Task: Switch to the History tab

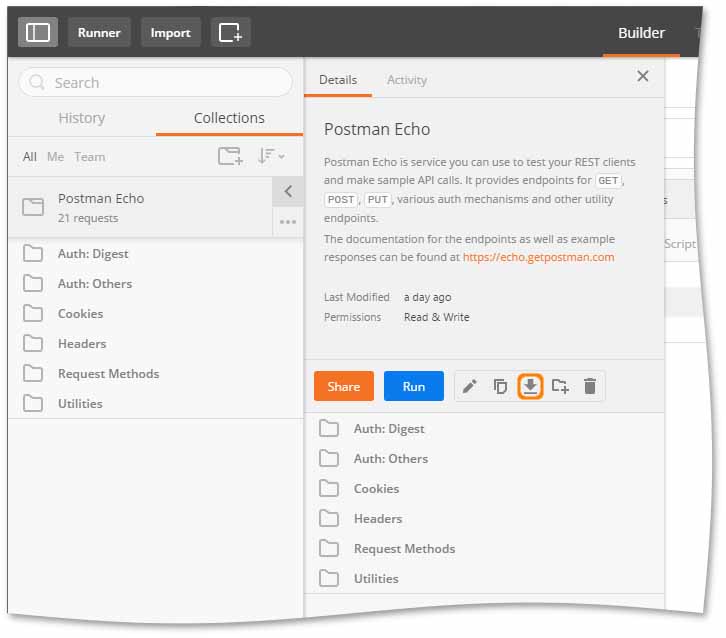Action: point(81,118)
